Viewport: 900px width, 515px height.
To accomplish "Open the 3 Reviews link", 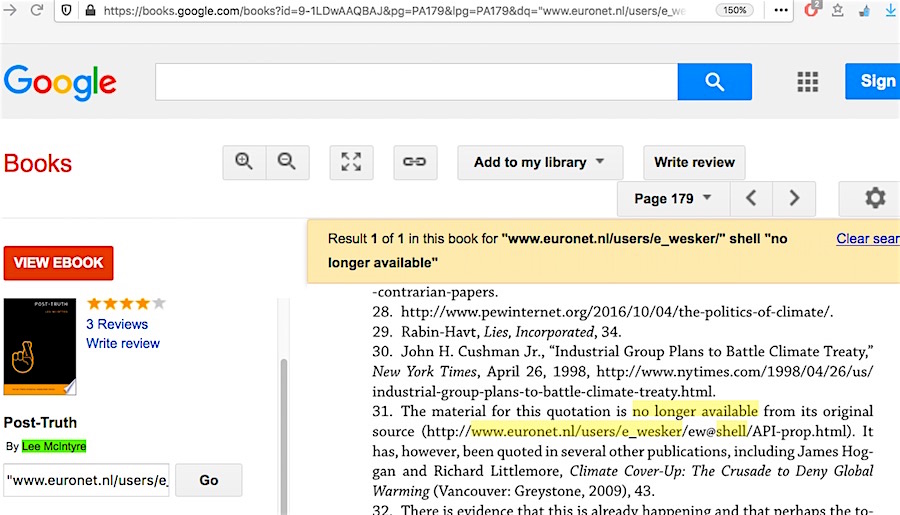I will tap(117, 324).
